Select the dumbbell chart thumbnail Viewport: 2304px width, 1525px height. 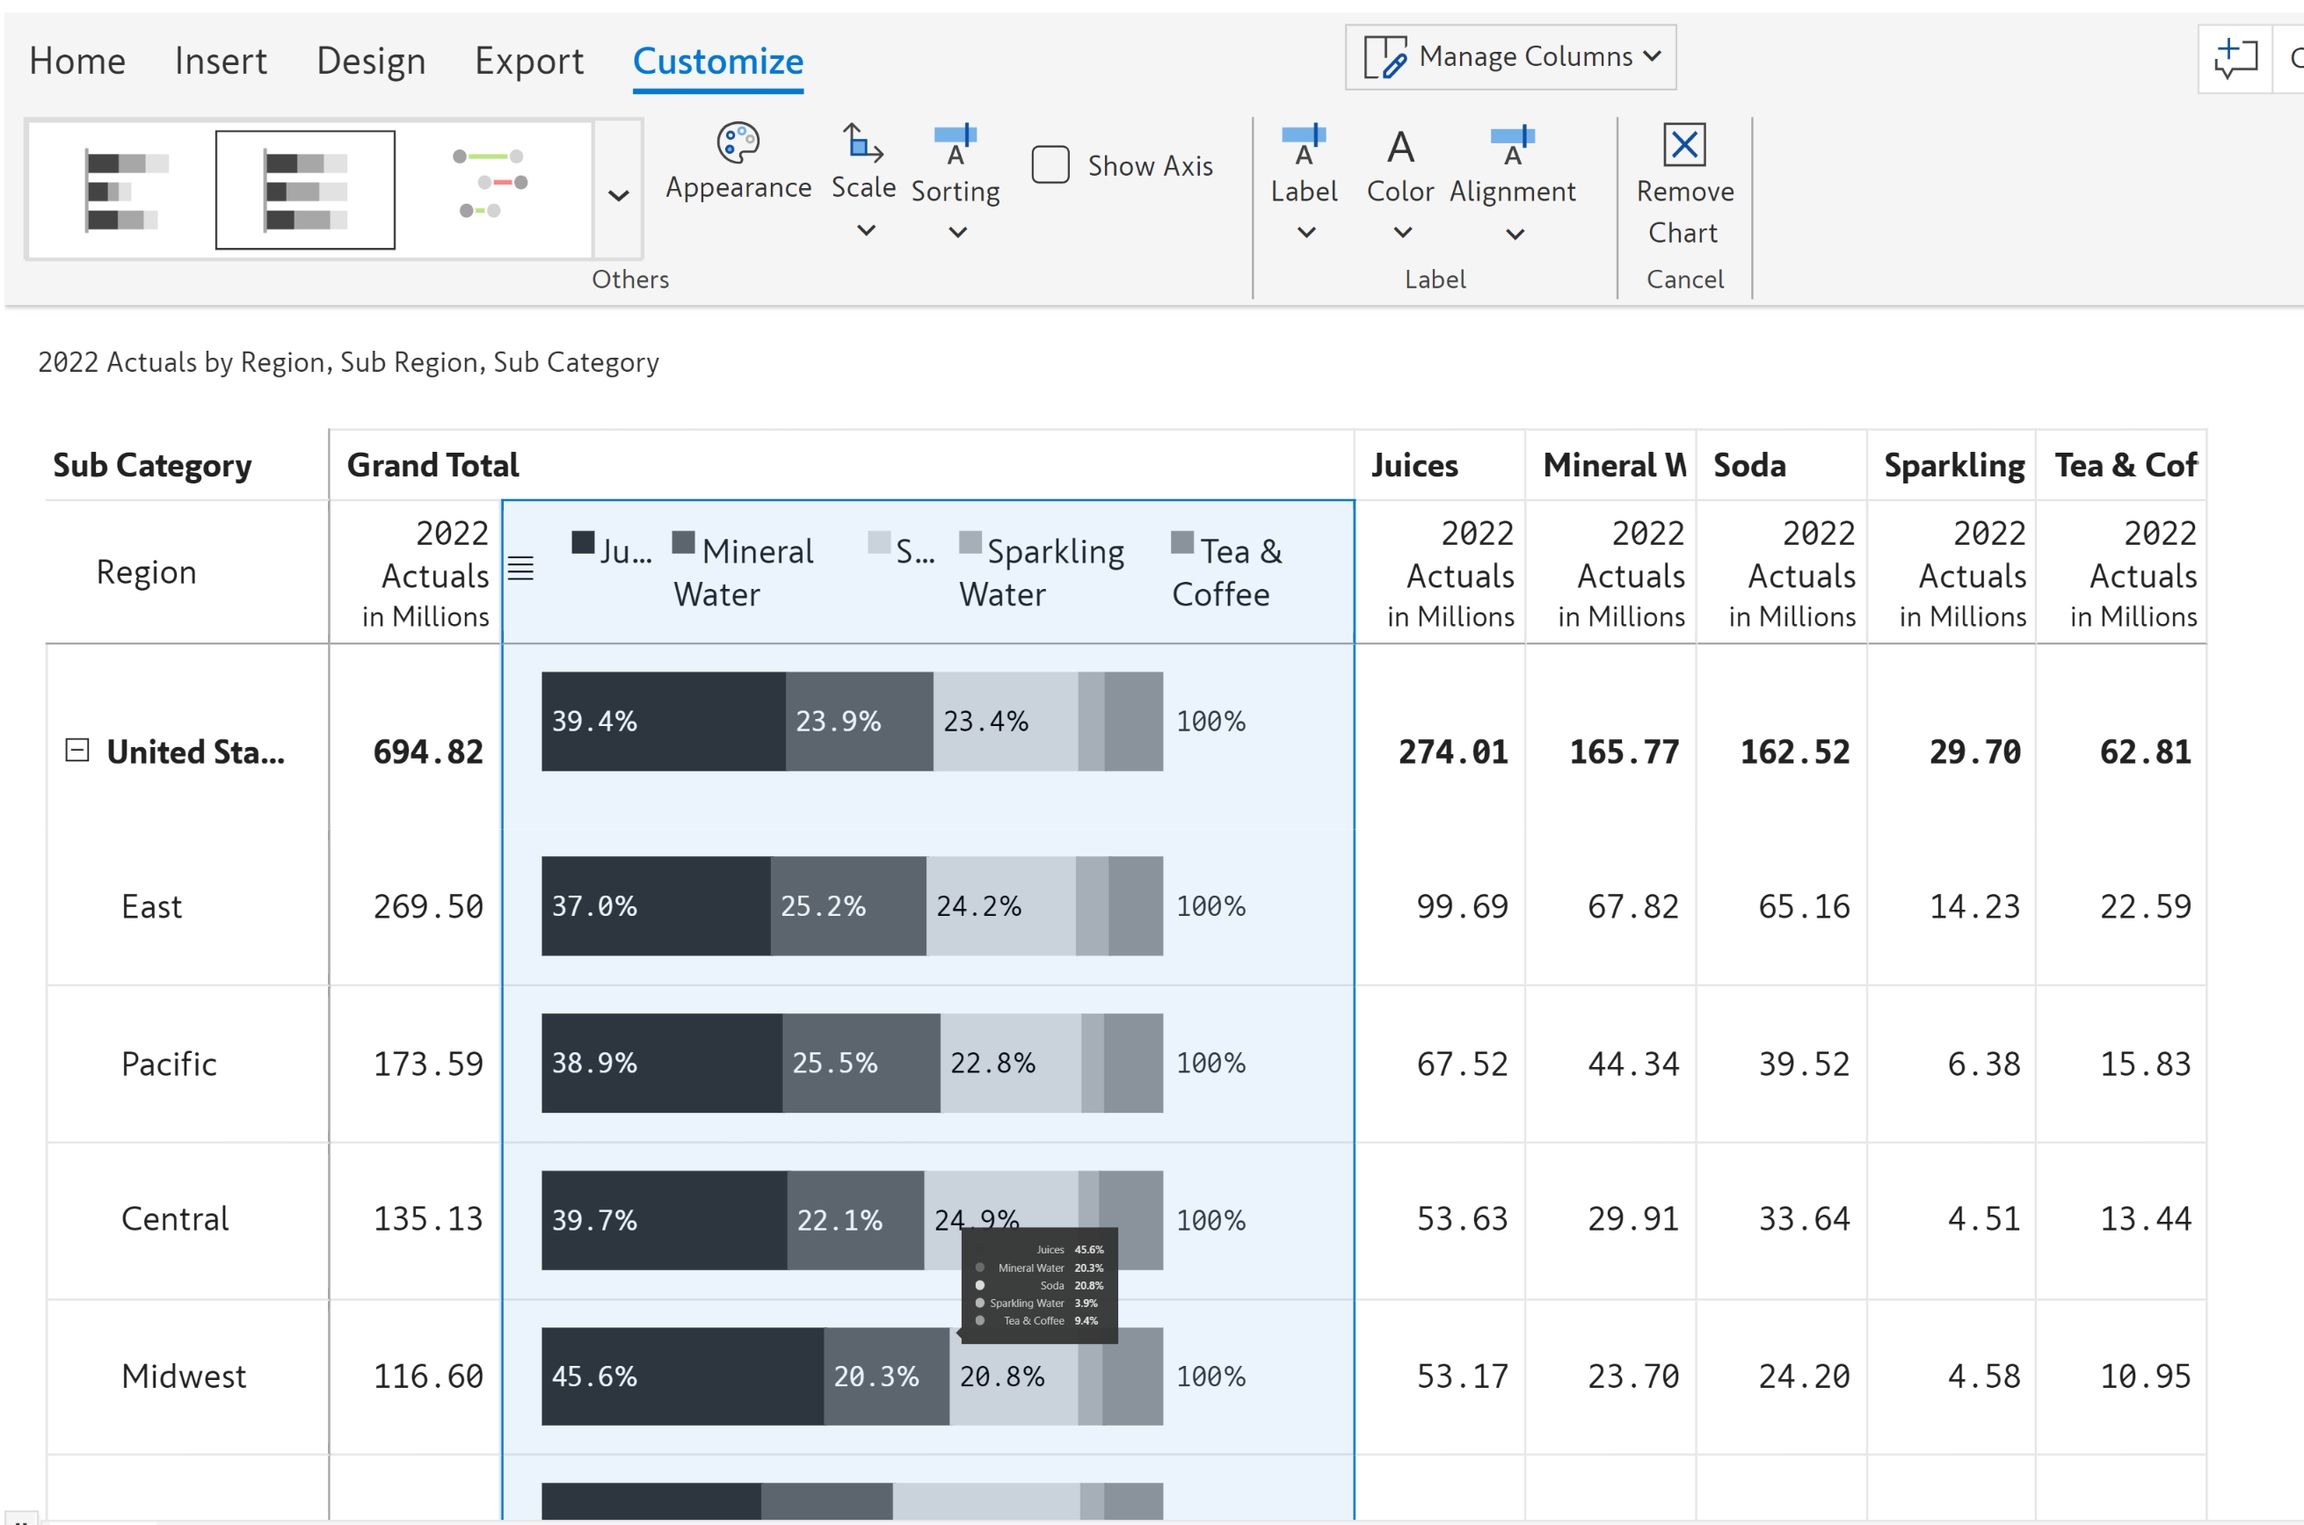pyautogui.click(x=489, y=184)
